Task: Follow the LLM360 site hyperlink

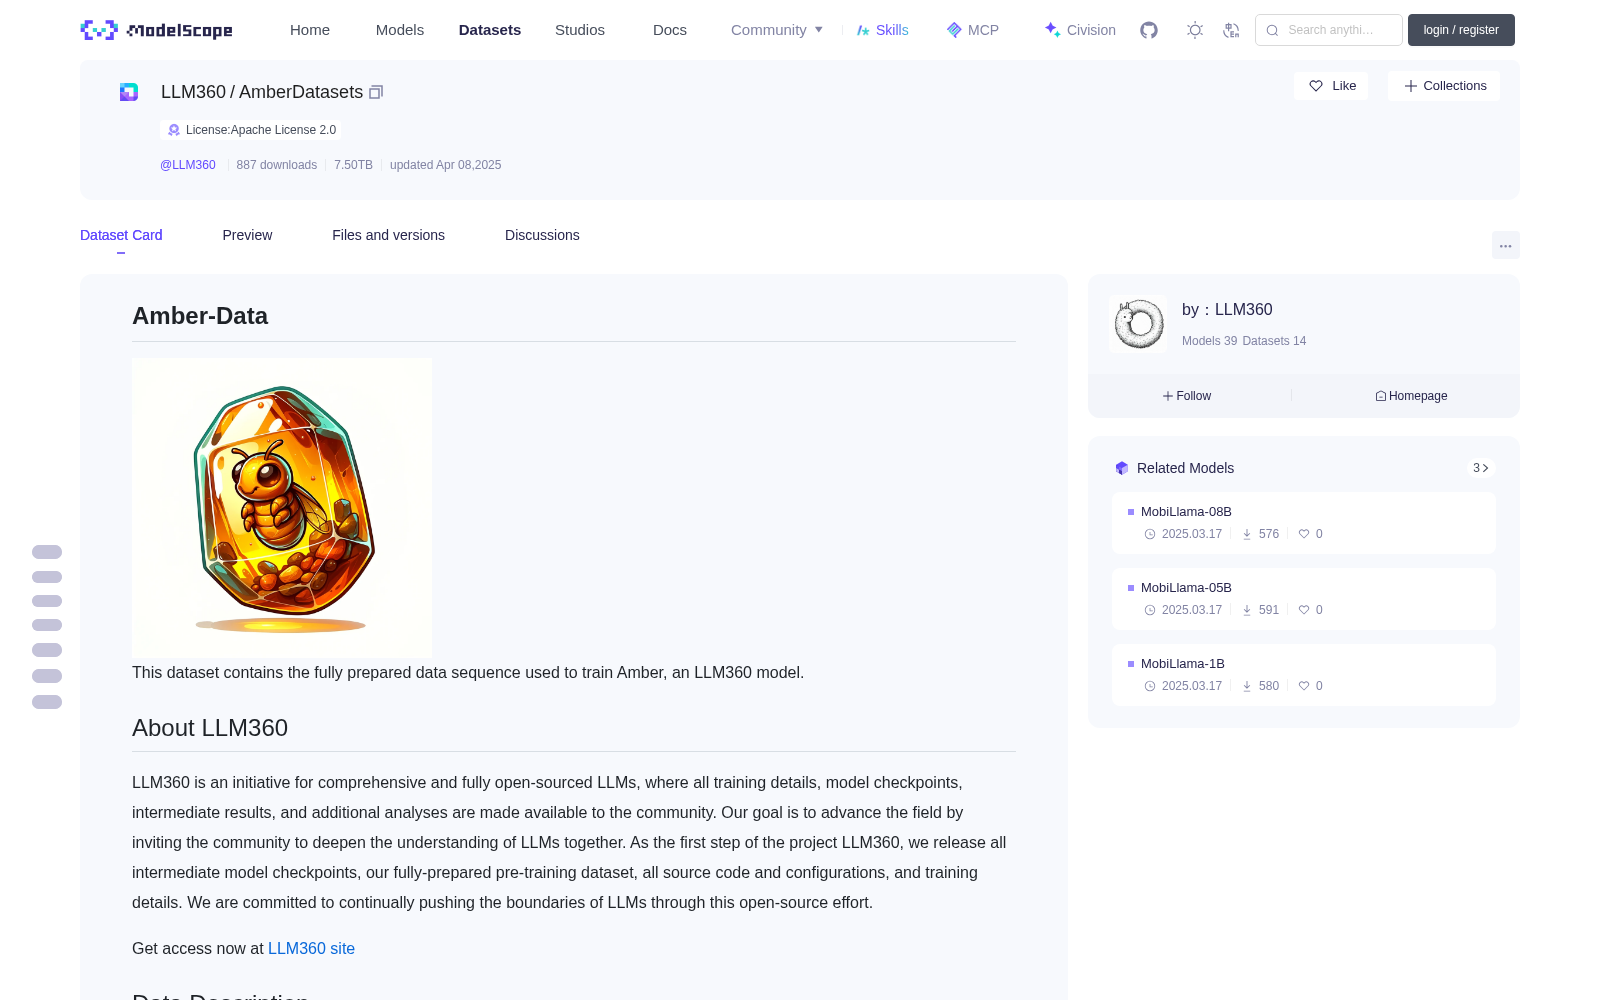Action: coord(311,948)
